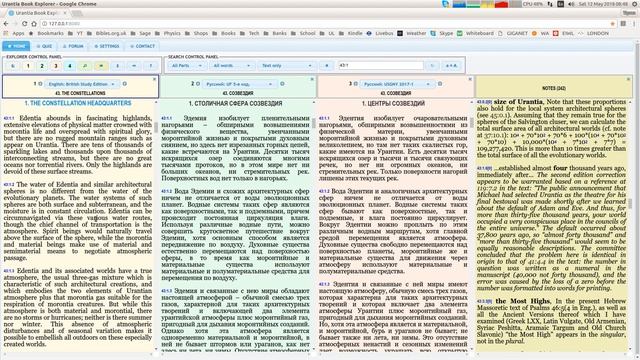Open the Skype bookmark

(x=442, y=33)
